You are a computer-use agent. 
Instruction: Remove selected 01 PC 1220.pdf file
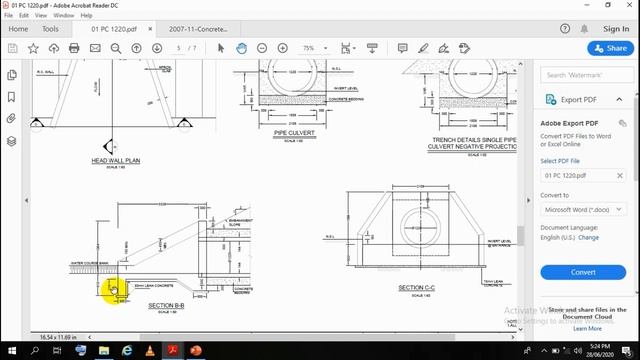point(620,176)
